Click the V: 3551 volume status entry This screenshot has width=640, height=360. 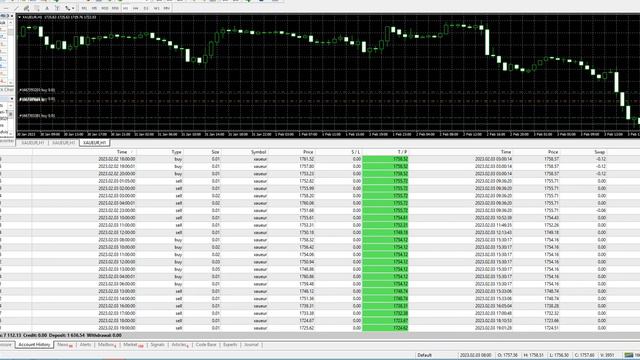pos(607,355)
